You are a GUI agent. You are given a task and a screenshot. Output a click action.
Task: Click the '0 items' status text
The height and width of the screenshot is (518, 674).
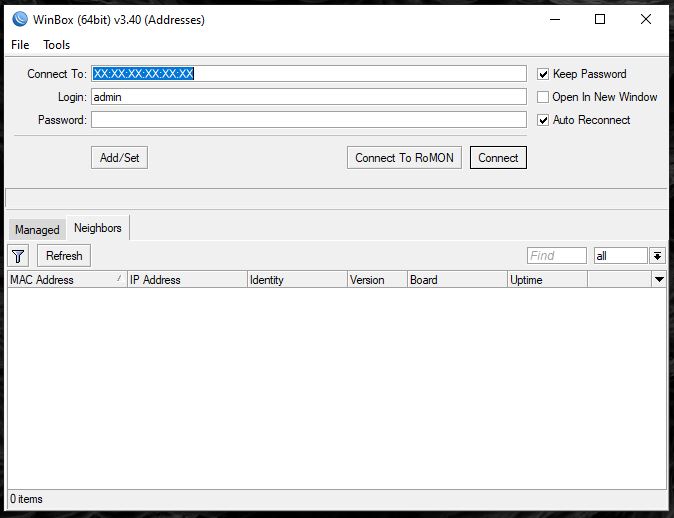pyautogui.click(x=26, y=499)
